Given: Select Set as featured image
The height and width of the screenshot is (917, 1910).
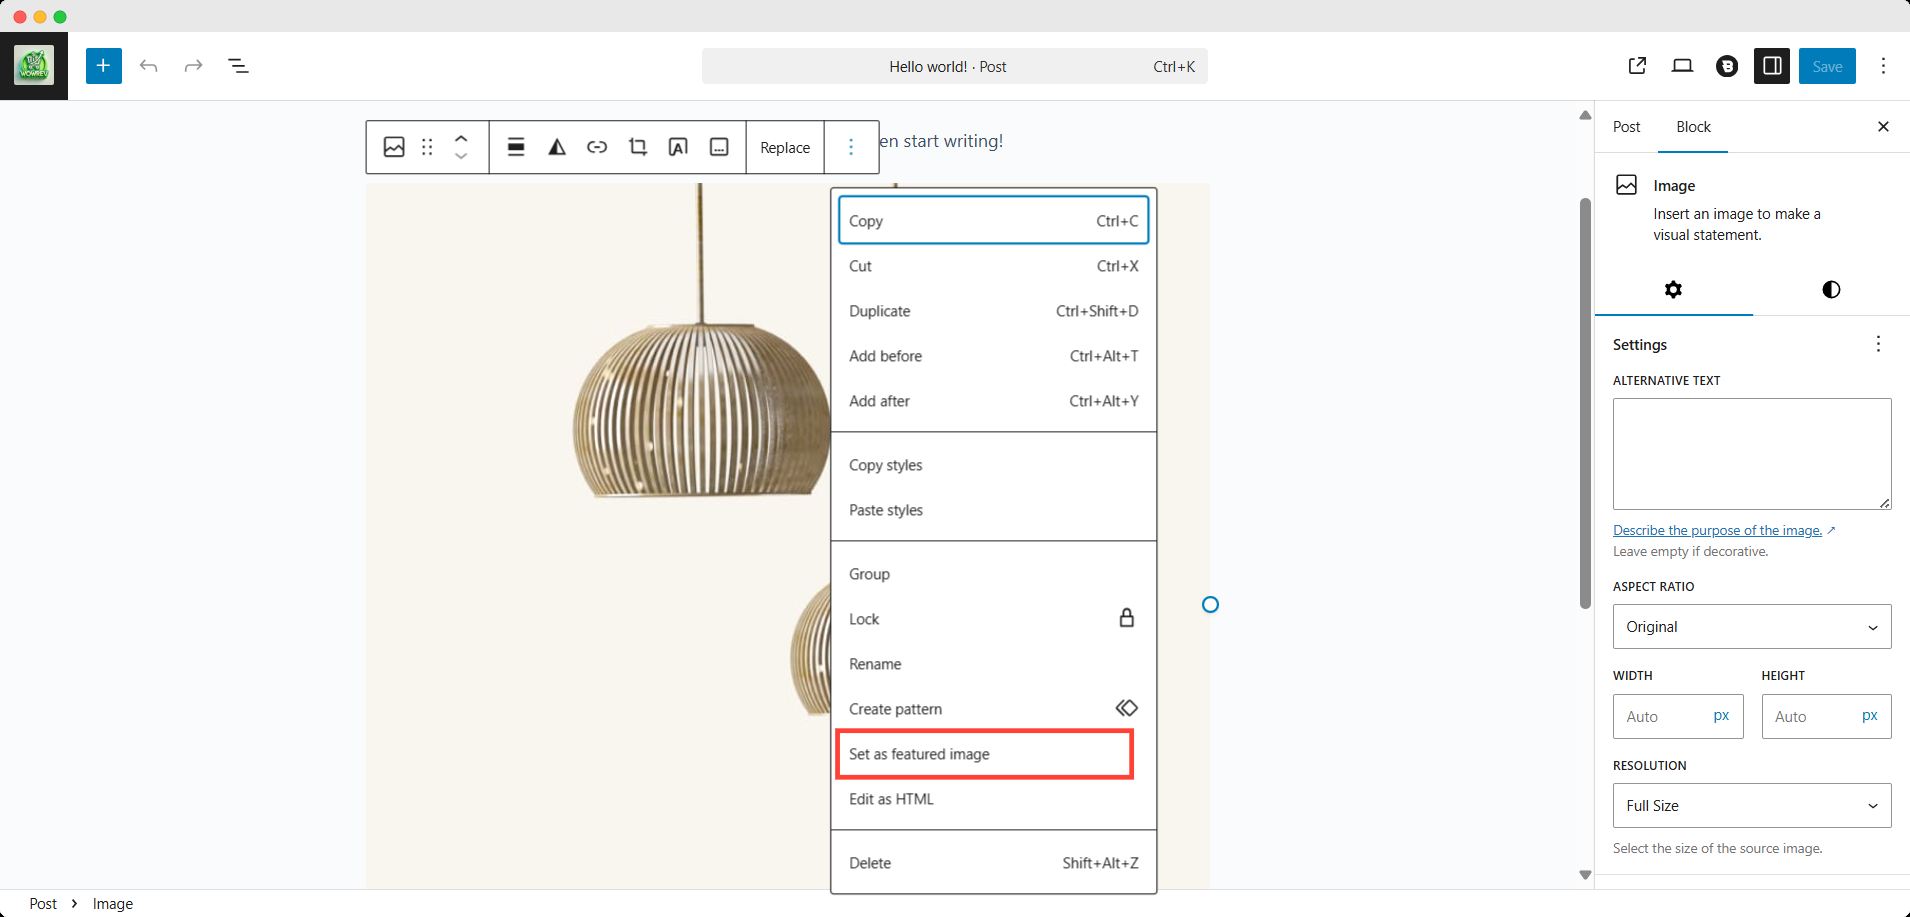Looking at the screenshot, I should coord(985,754).
